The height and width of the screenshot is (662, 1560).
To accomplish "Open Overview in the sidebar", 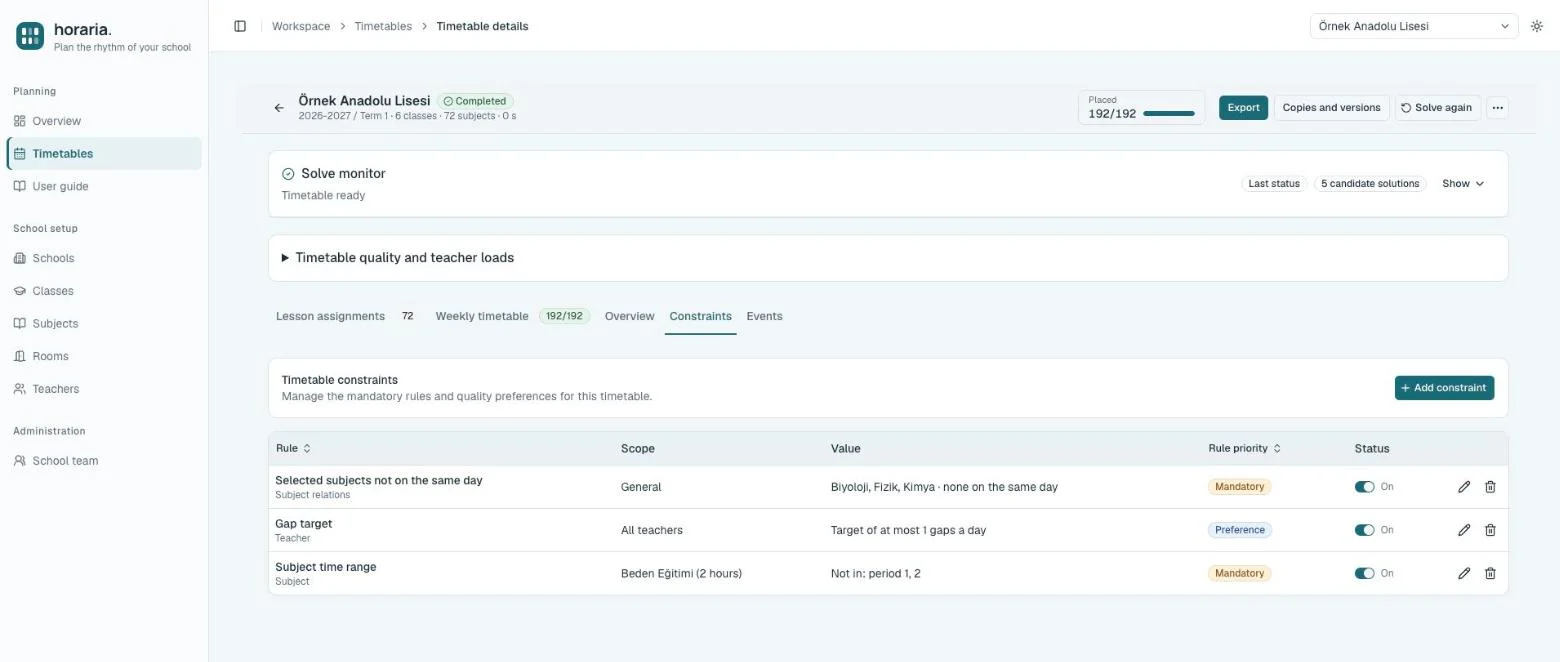I will pos(104,121).
